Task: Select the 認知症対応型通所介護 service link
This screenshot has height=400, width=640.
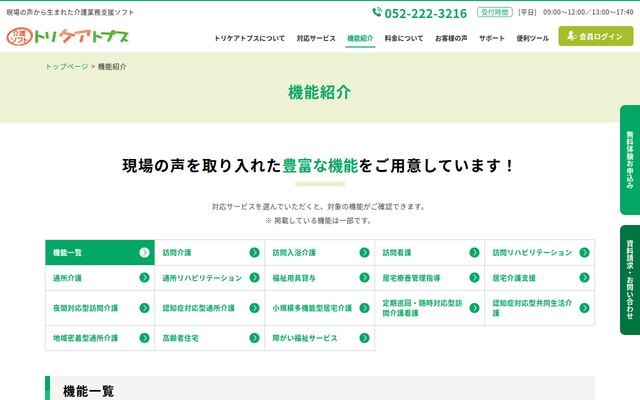Action: point(210,308)
